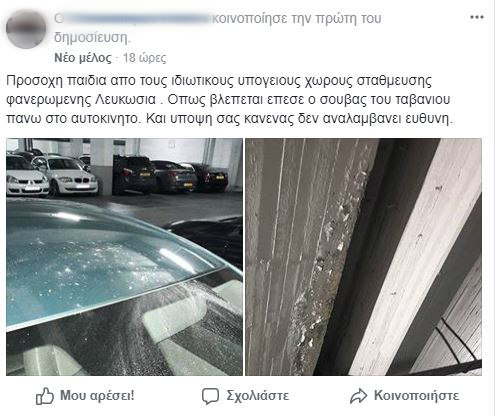Viewport: 495px width, 416px height.
Task: Click the word 'δημοσίευση.' in the post header
Action: point(92,38)
